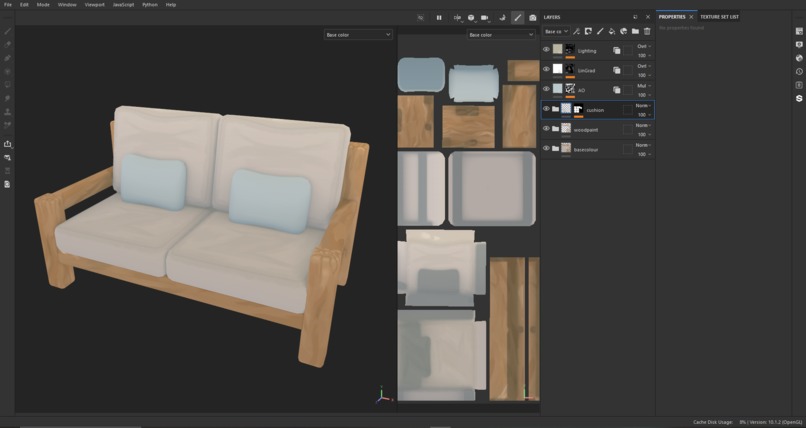Click the camera screenshot icon above the viewport
Image resolution: width=806 pixels, height=428 pixels.
click(533, 17)
